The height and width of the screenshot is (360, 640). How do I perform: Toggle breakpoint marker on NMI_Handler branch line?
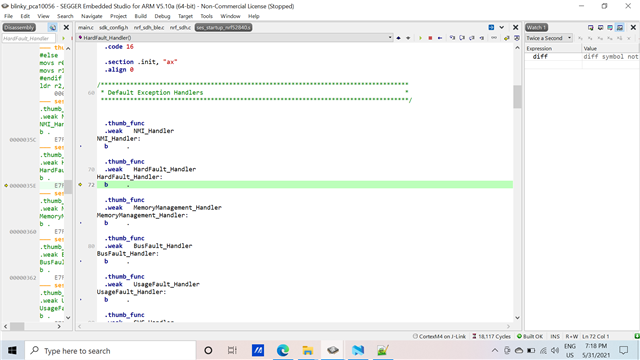click(80, 146)
